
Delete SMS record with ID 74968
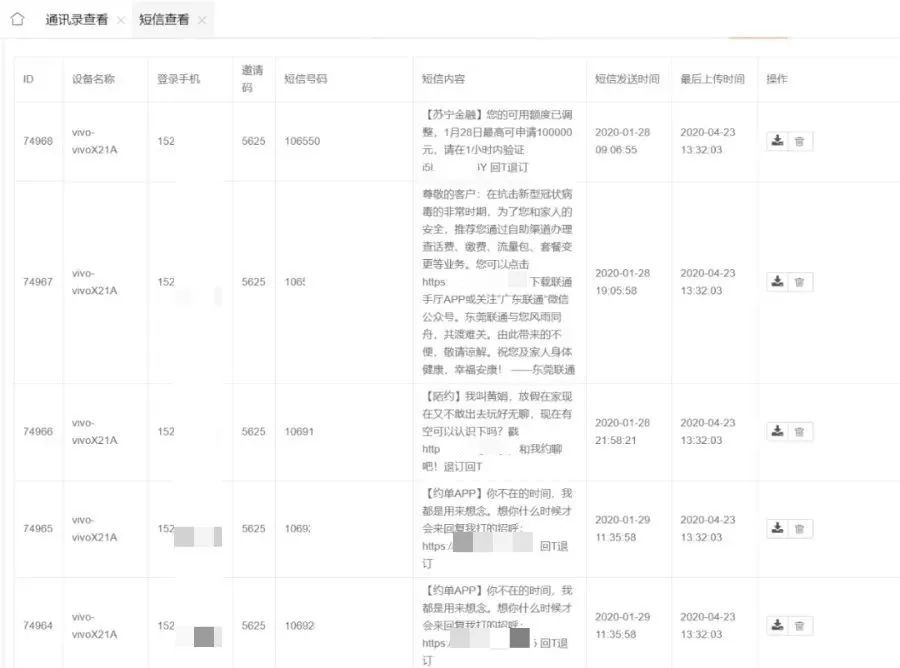(799, 141)
